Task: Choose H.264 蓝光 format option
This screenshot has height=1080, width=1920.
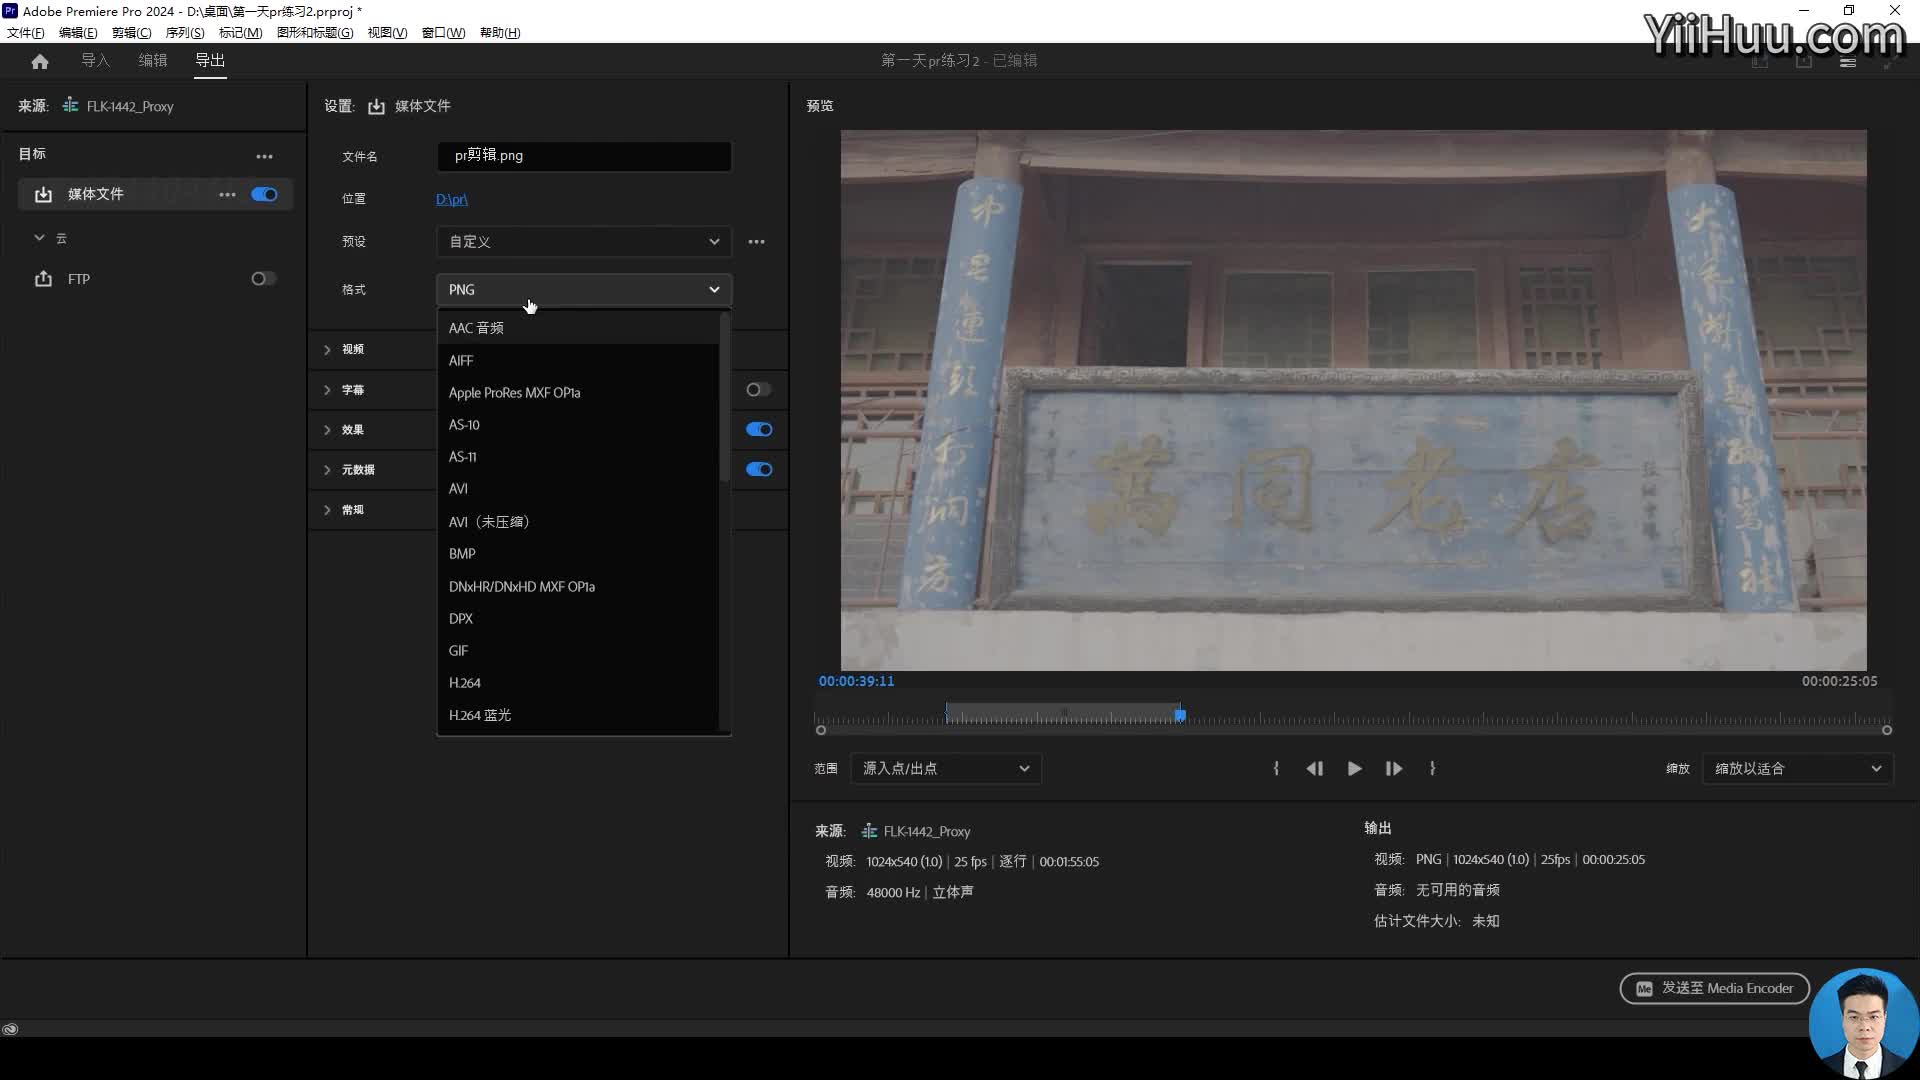Action: [x=578, y=715]
